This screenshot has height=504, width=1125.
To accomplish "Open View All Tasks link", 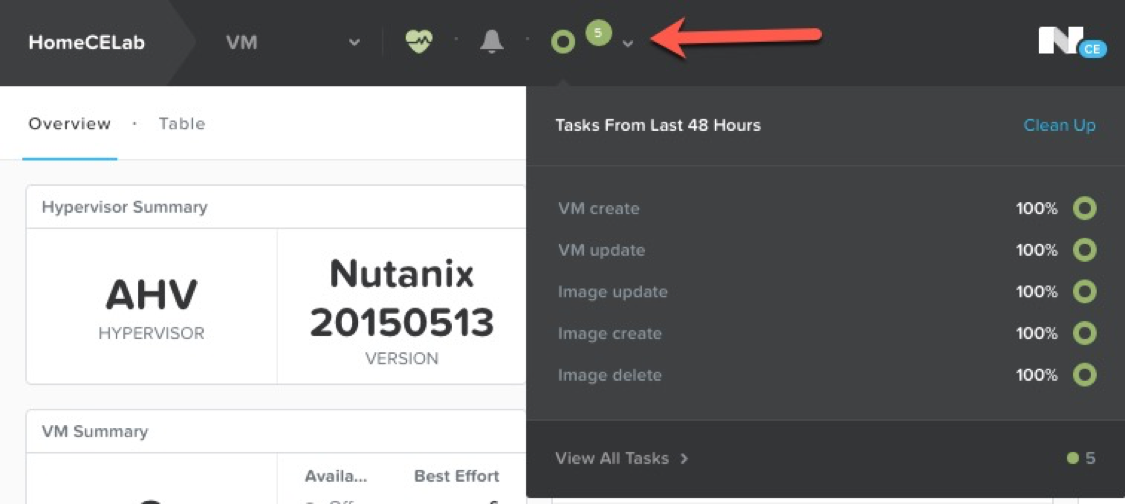I will [622, 458].
